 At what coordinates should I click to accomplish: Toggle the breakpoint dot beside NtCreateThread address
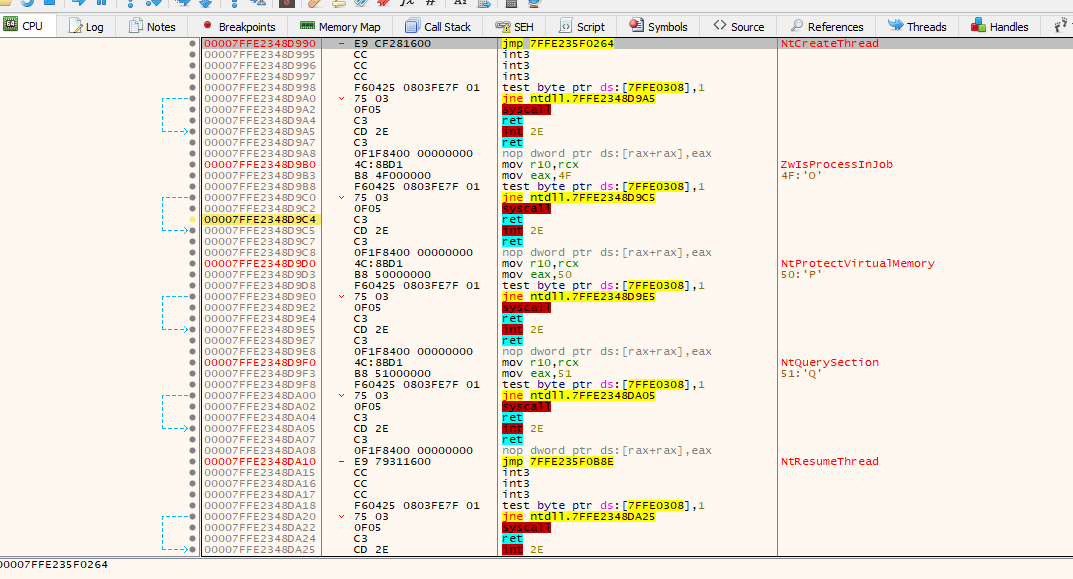[189, 44]
